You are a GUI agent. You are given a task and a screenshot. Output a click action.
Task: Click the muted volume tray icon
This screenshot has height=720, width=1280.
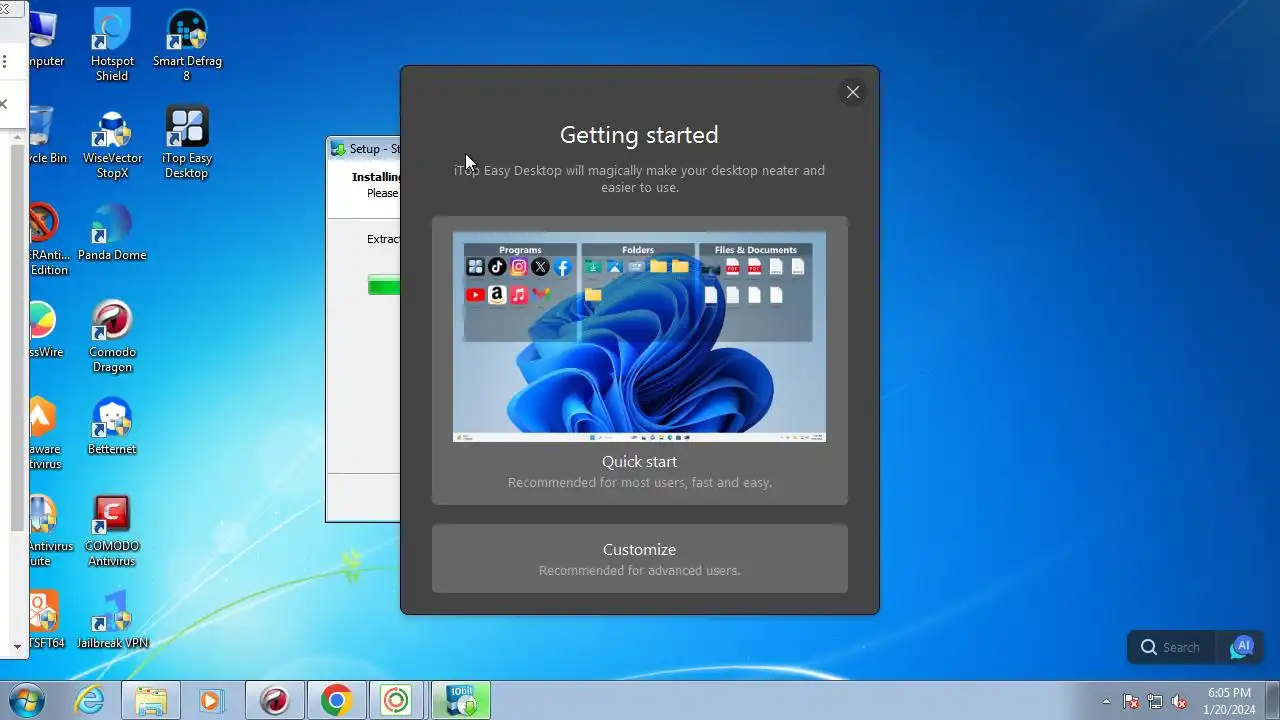click(x=1179, y=701)
